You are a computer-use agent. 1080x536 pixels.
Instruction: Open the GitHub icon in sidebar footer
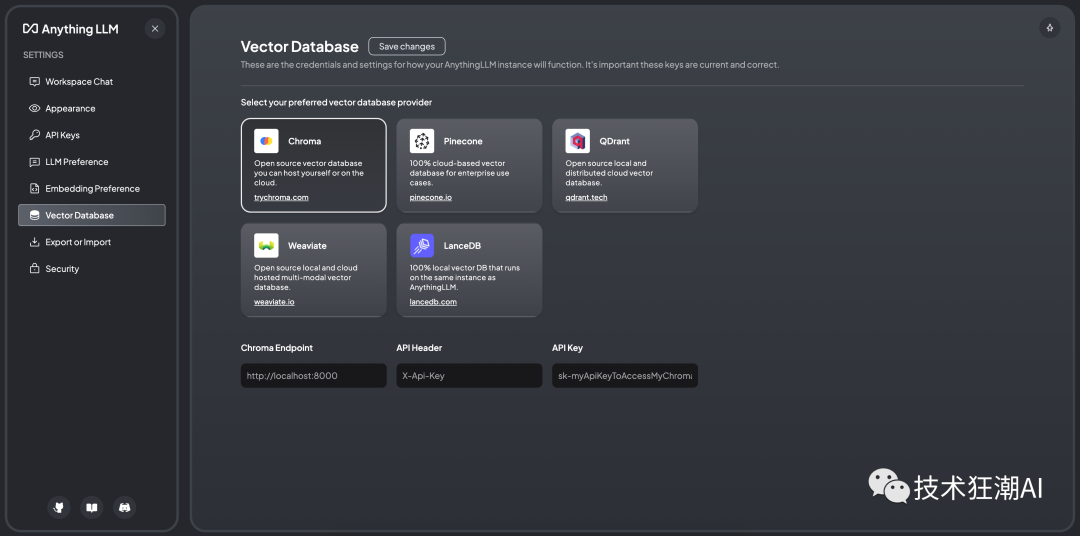pos(59,508)
